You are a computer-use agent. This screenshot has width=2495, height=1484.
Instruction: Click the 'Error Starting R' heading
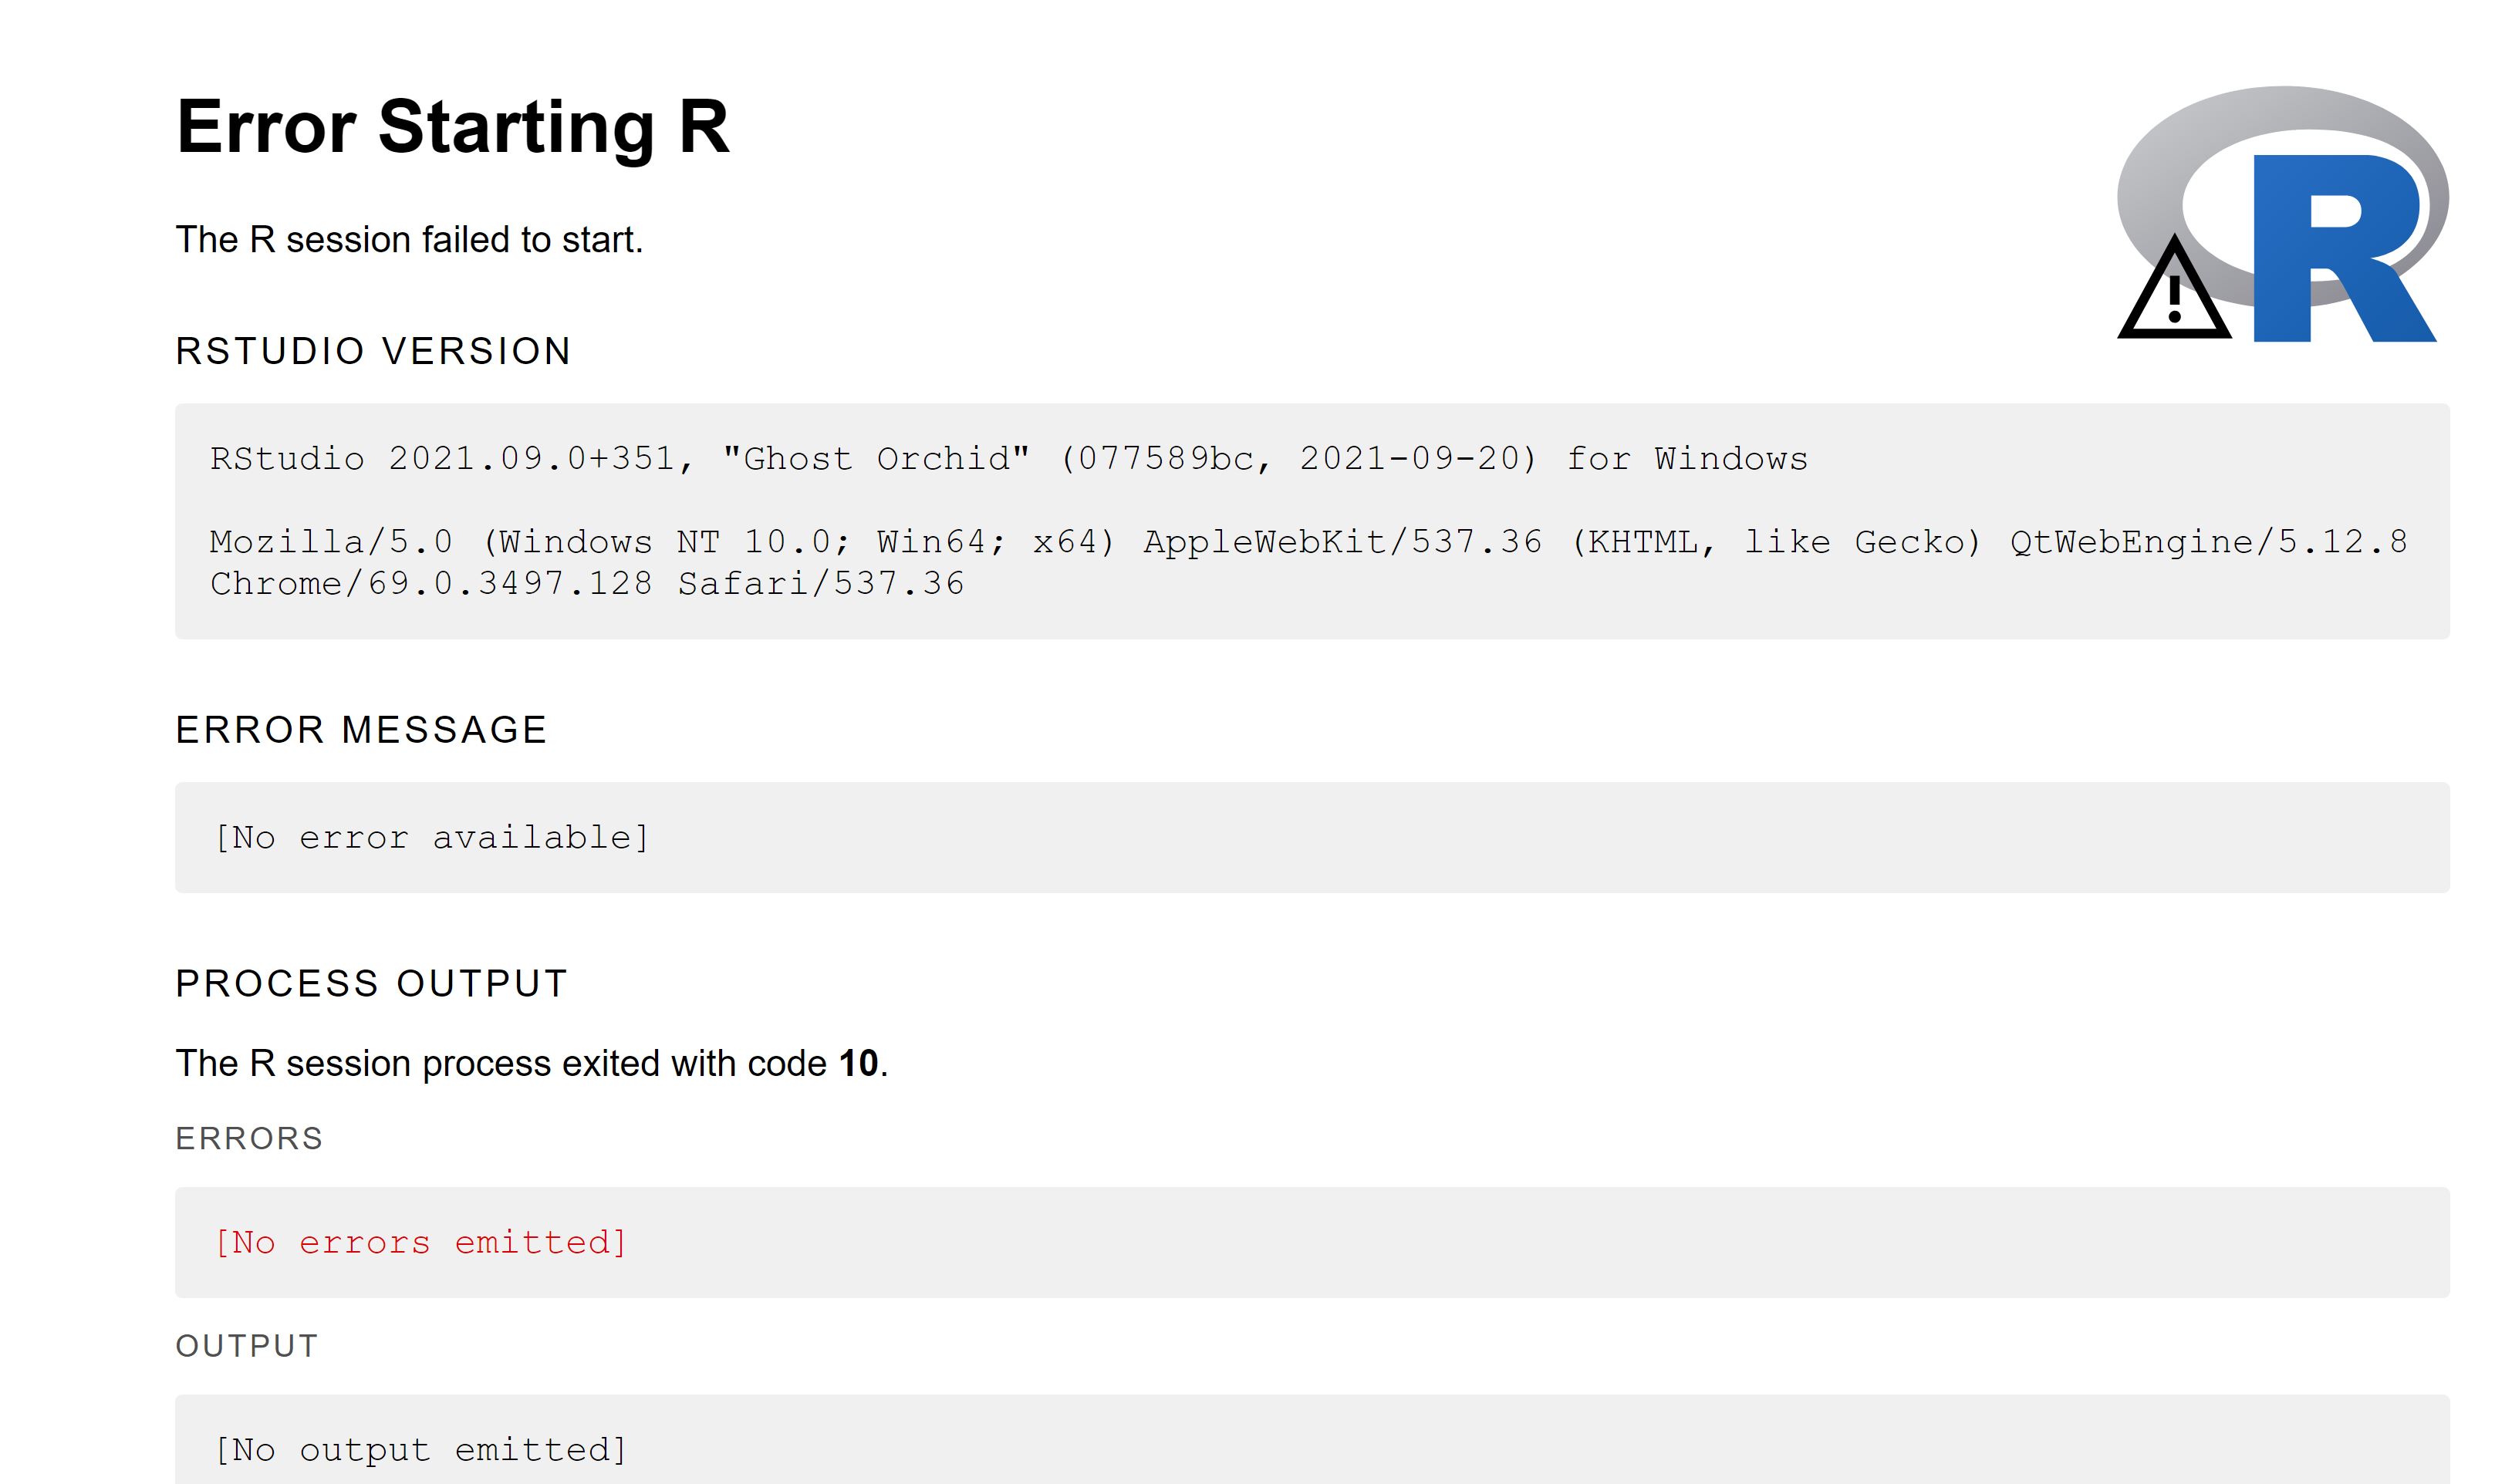452,127
